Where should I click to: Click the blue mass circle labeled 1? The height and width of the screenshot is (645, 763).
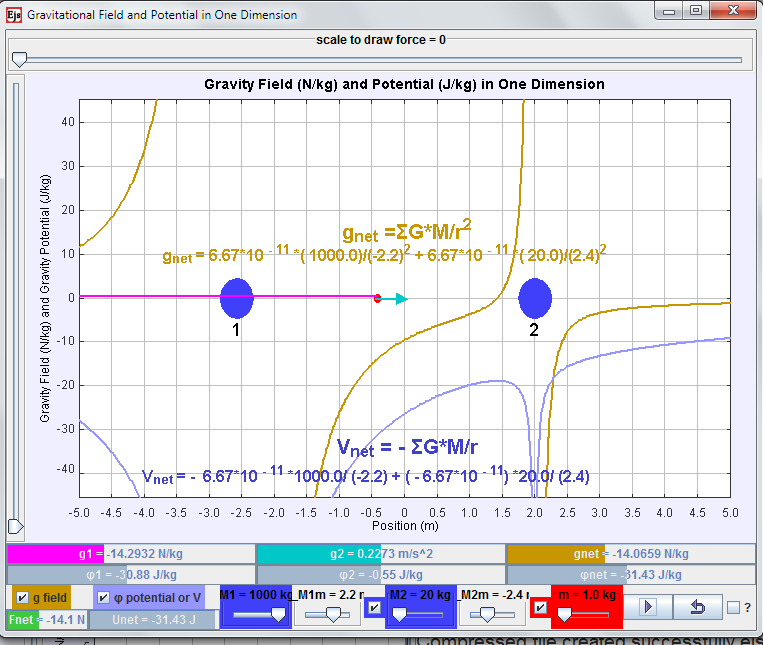pos(236,298)
